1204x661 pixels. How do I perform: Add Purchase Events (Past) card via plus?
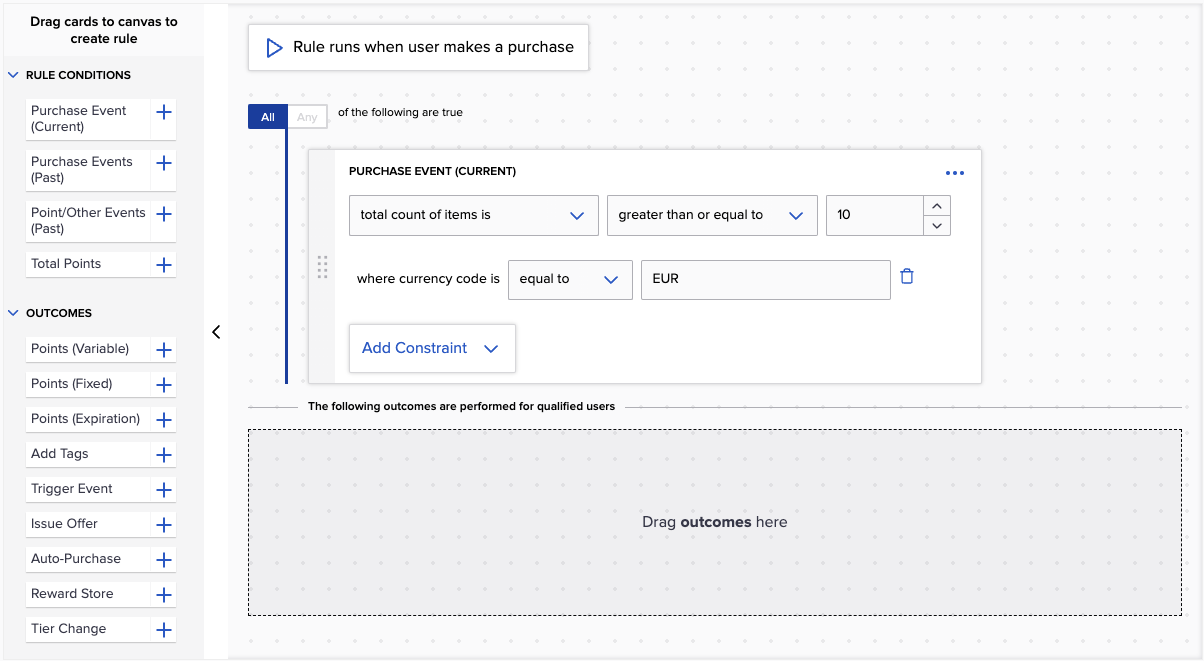coord(164,163)
